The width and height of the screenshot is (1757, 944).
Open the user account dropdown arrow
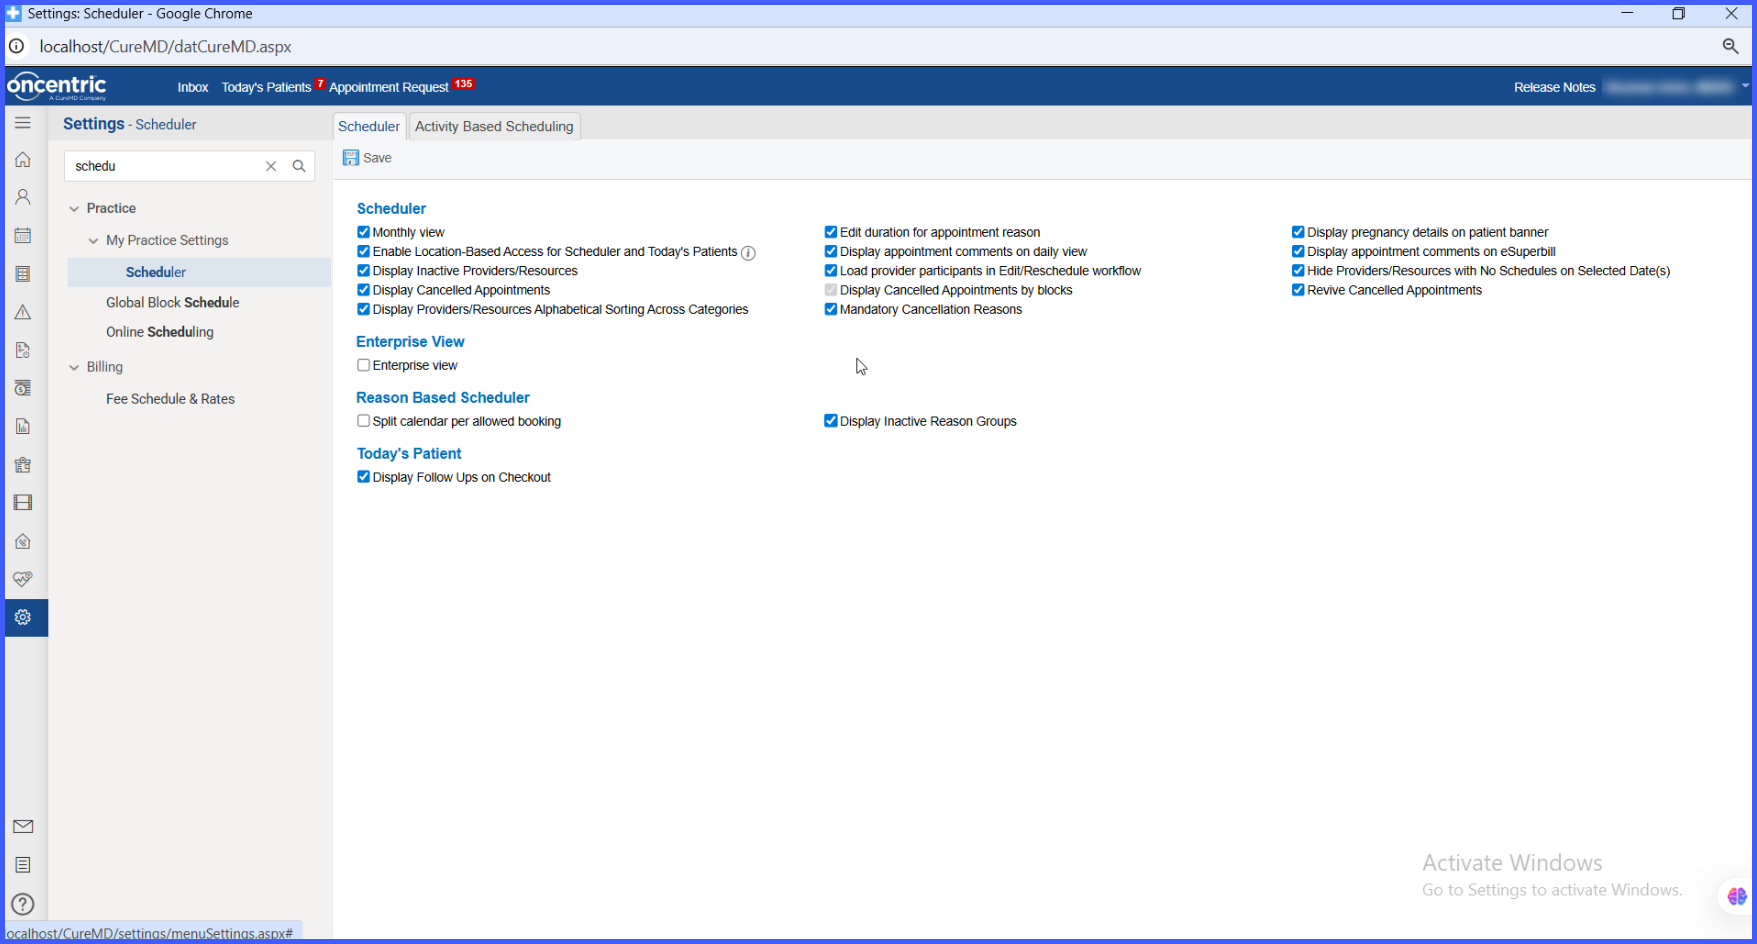point(1745,86)
